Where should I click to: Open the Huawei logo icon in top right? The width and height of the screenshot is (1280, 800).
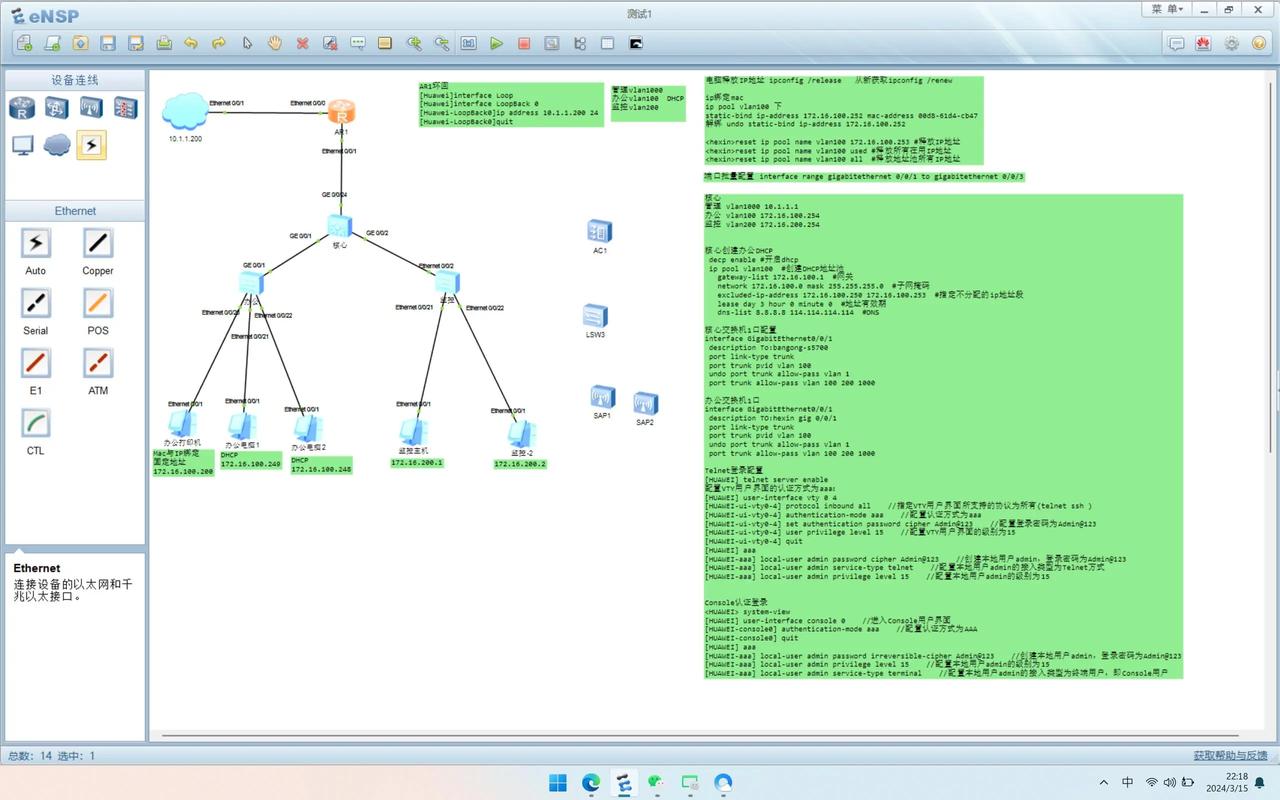tap(1203, 44)
